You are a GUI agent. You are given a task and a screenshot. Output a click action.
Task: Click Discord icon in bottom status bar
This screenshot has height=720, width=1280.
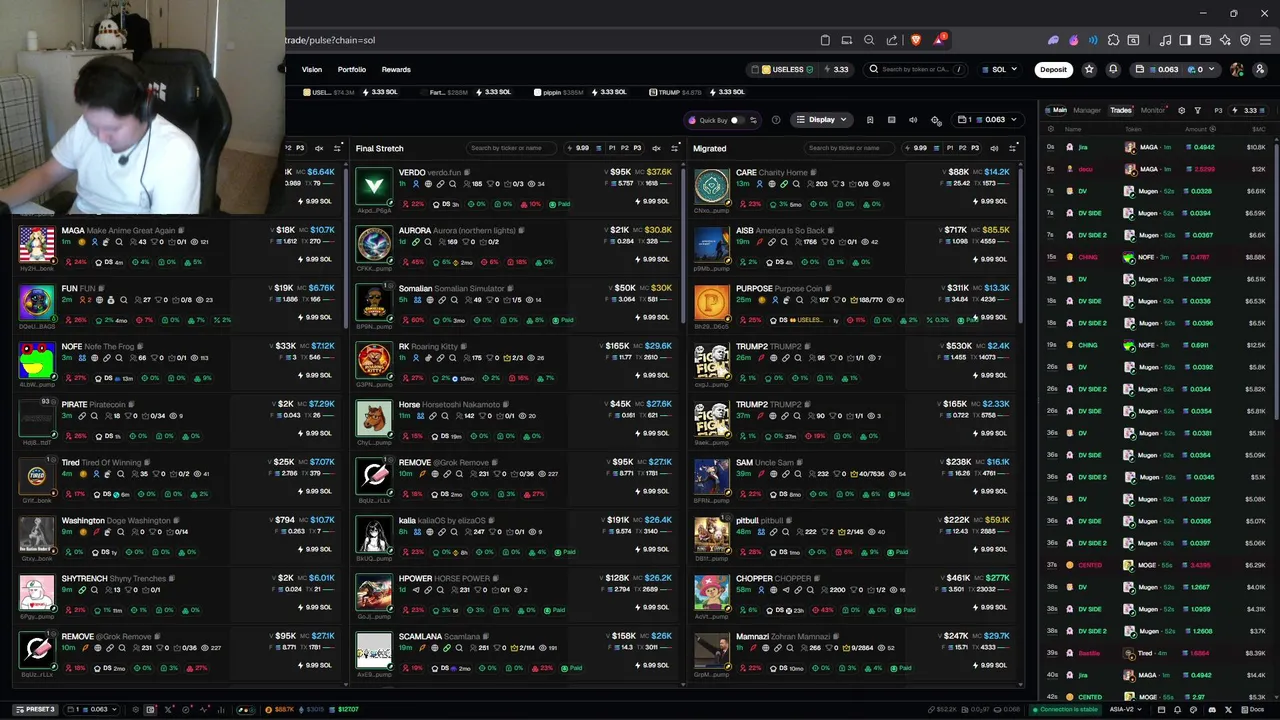1212,709
